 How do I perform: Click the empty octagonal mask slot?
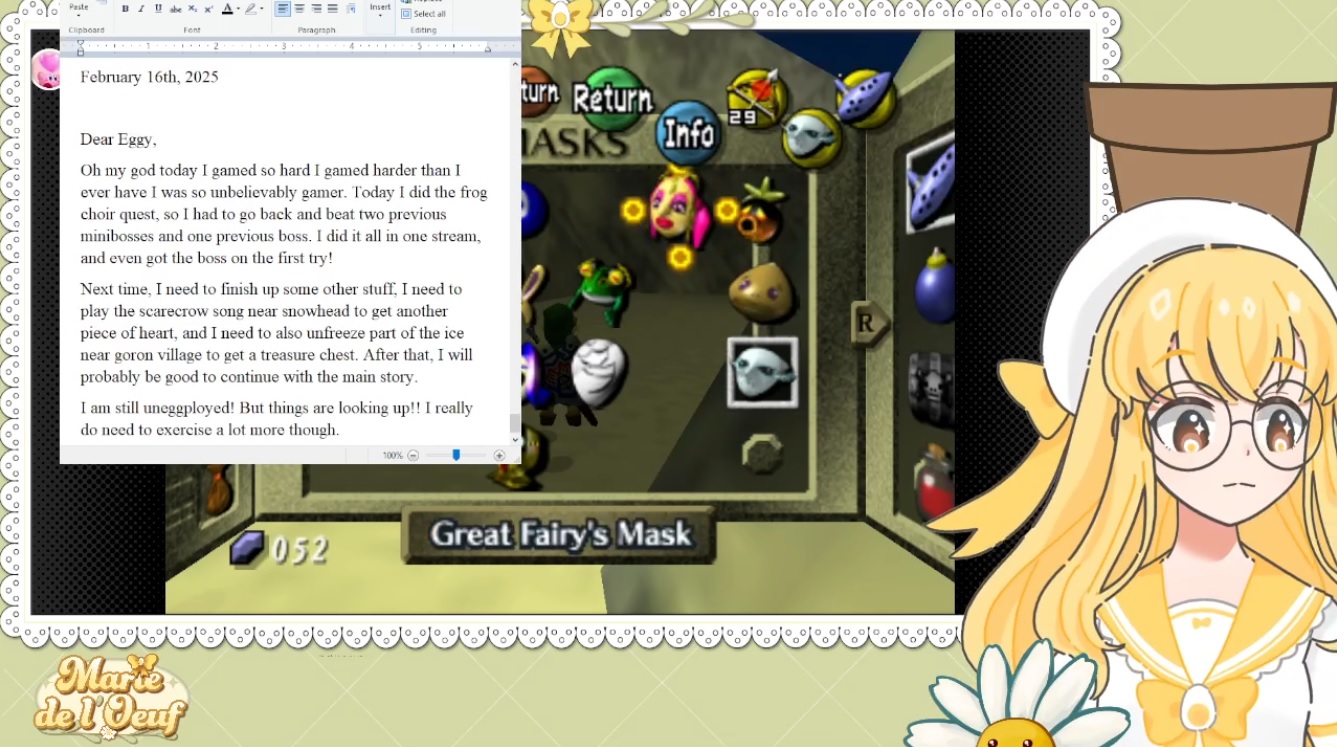(762, 453)
